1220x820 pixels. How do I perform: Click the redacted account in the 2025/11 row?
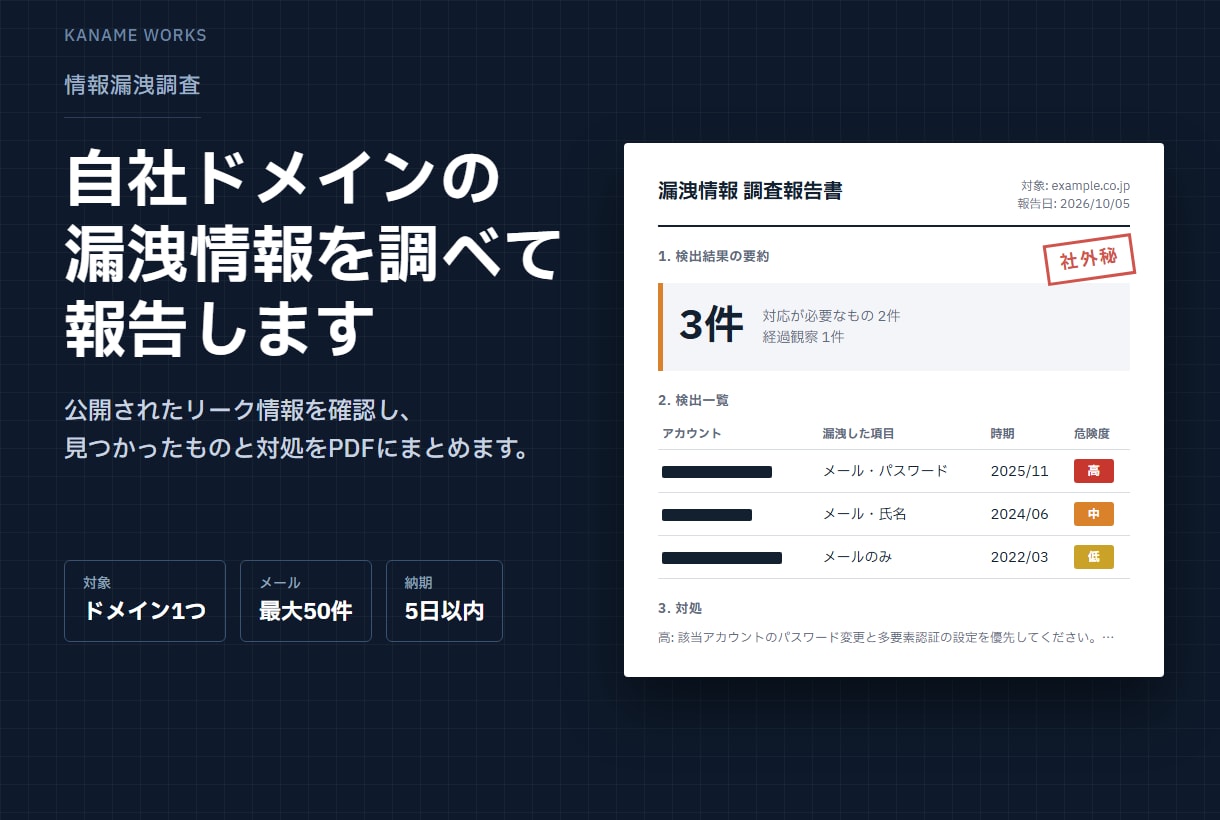click(x=717, y=472)
